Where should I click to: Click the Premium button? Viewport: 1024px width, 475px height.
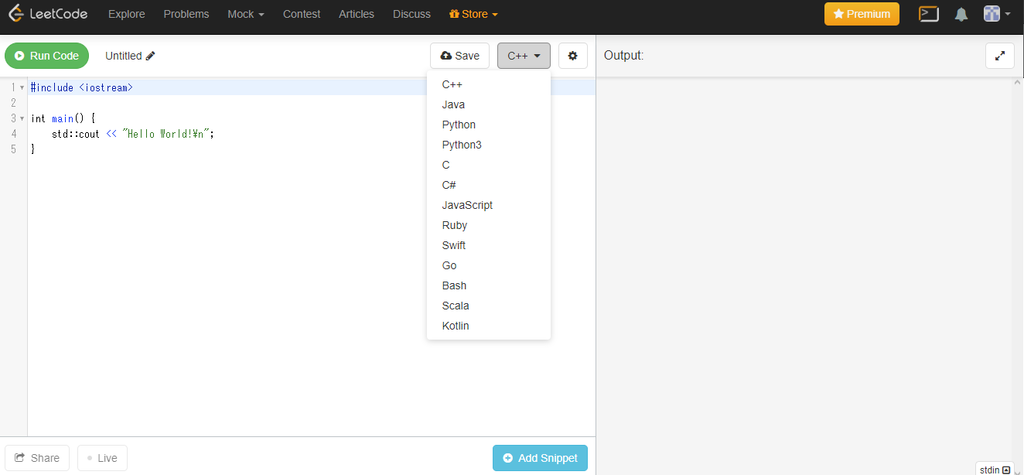tap(861, 14)
